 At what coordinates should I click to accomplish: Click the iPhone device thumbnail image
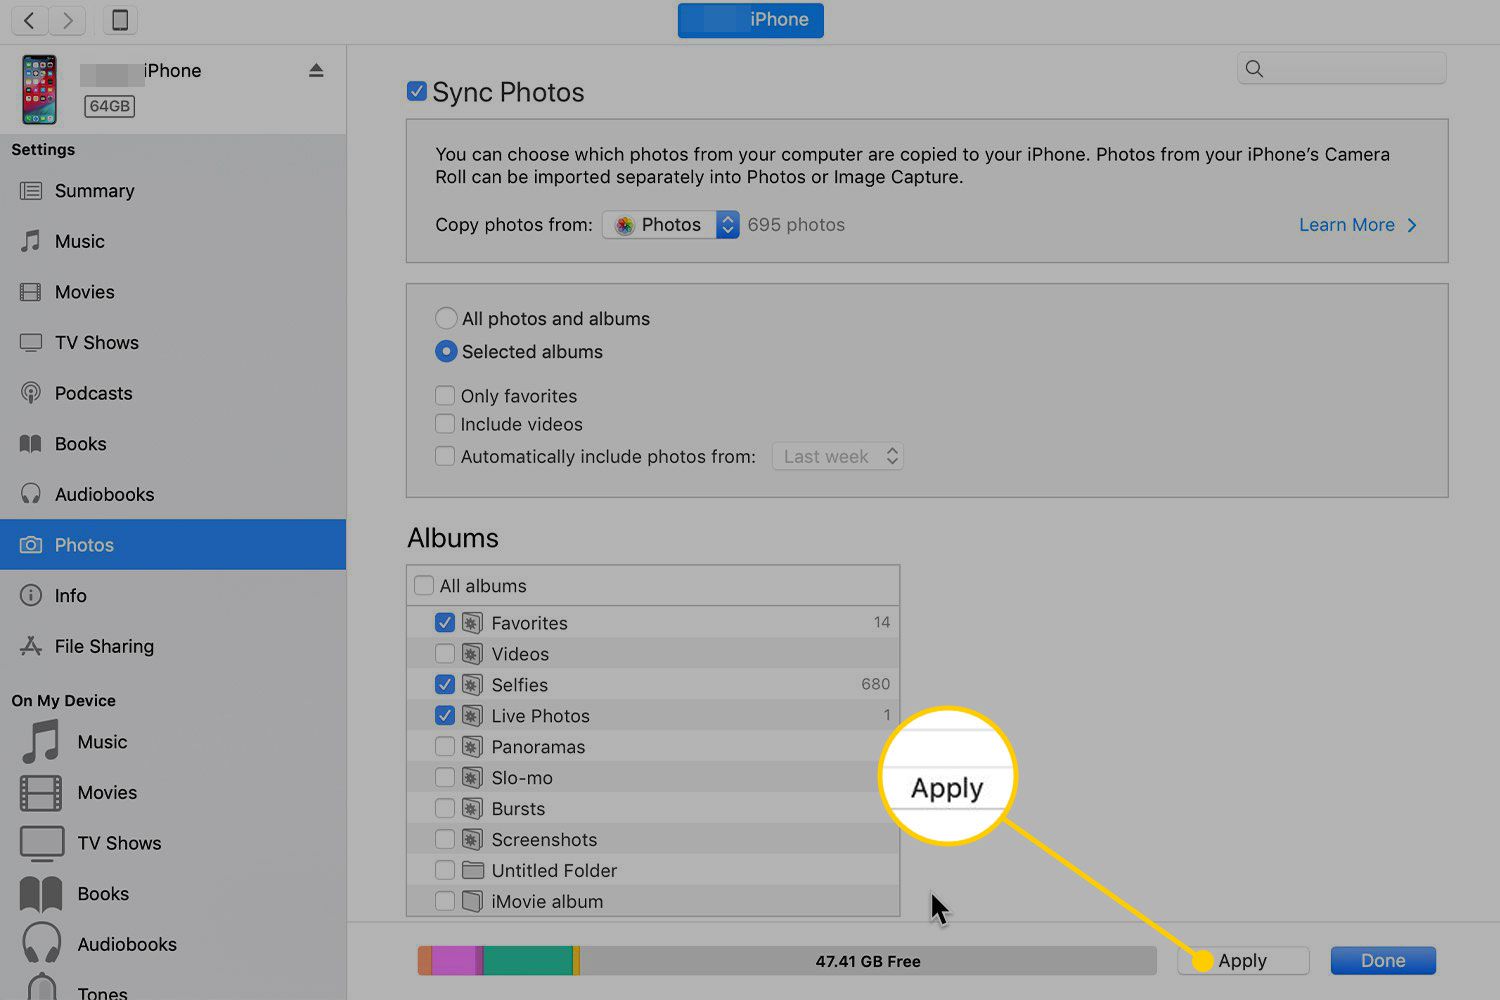point(39,90)
